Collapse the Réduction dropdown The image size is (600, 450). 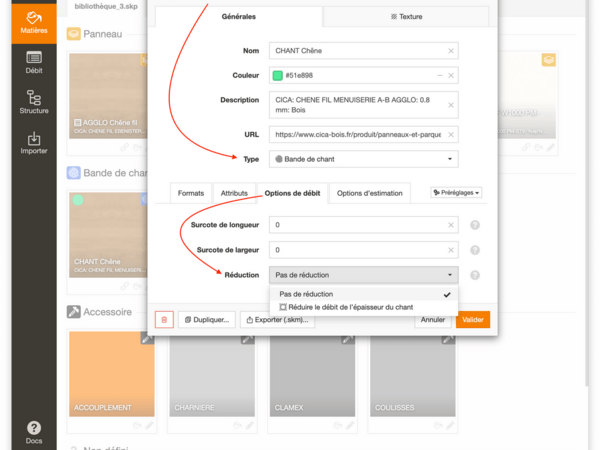365,275
